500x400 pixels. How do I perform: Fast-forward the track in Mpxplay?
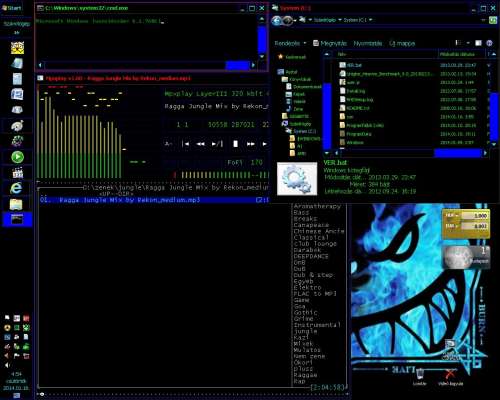point(251,144)
